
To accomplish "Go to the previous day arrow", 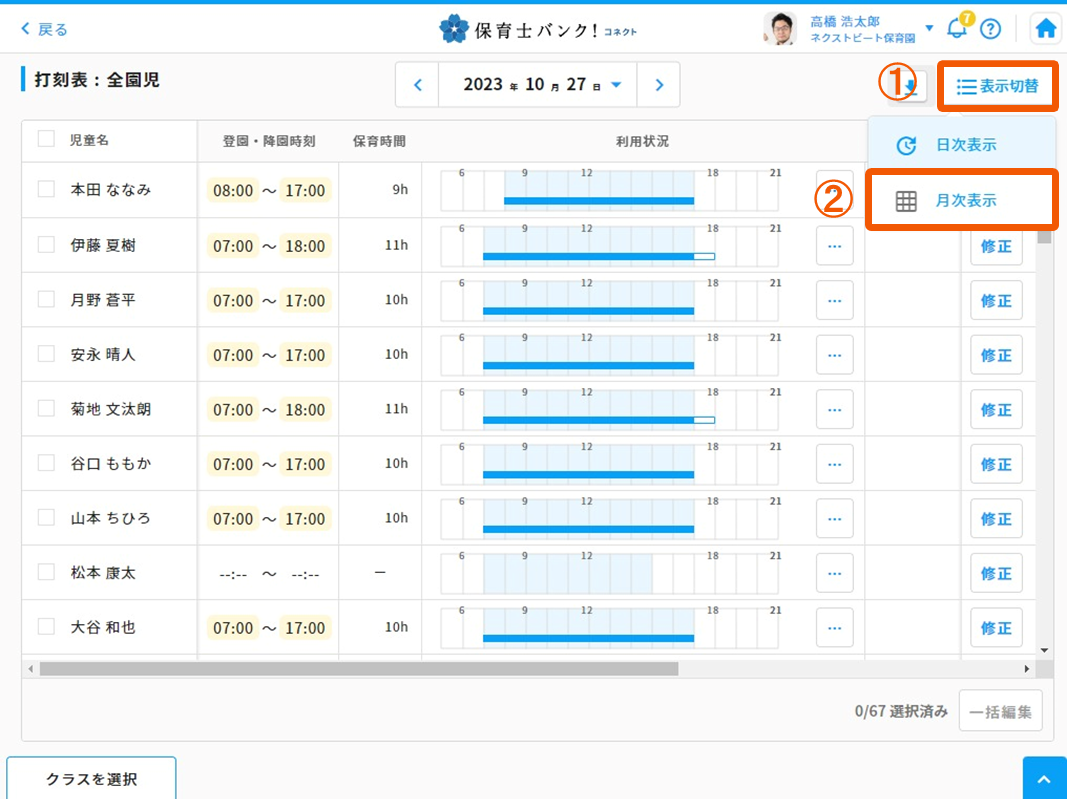I will pyautogui.click(x=418, y=85).
